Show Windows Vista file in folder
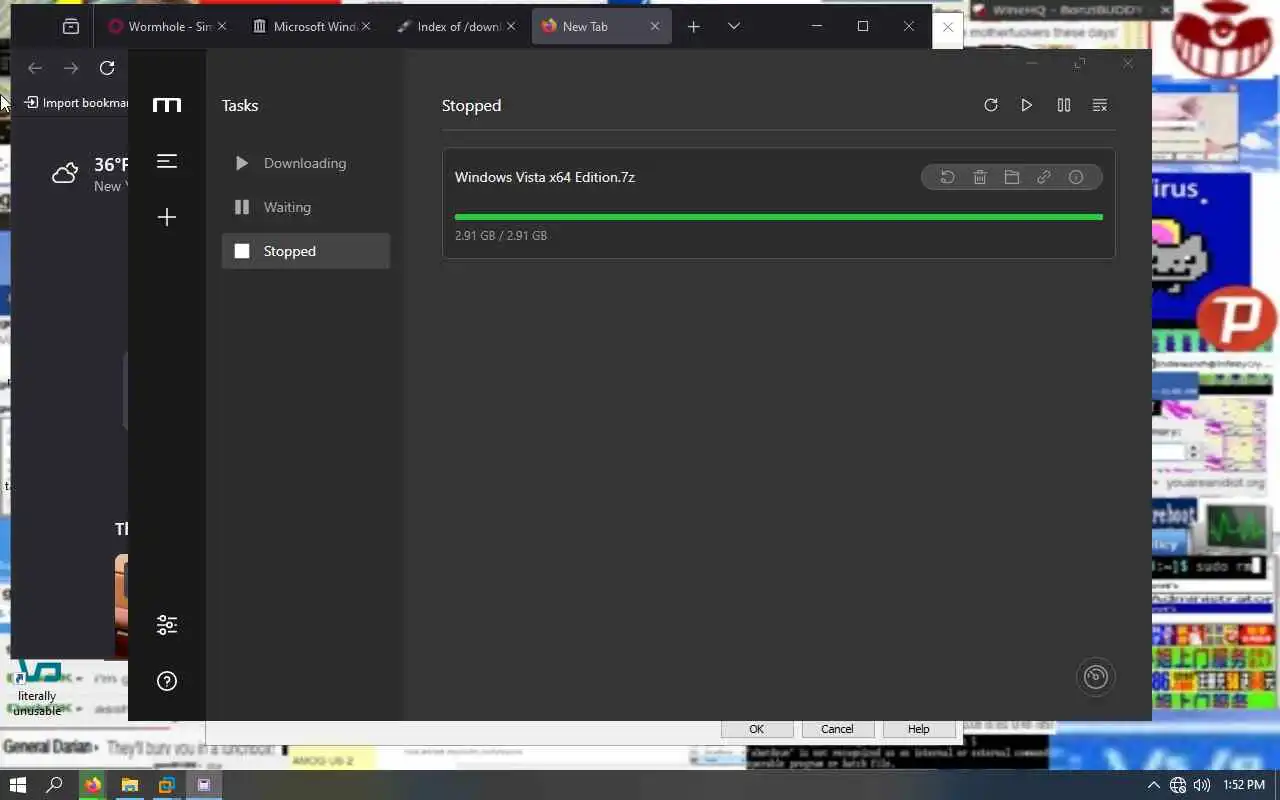This screenshot has height=800, width=1280. click(1012, 177)
